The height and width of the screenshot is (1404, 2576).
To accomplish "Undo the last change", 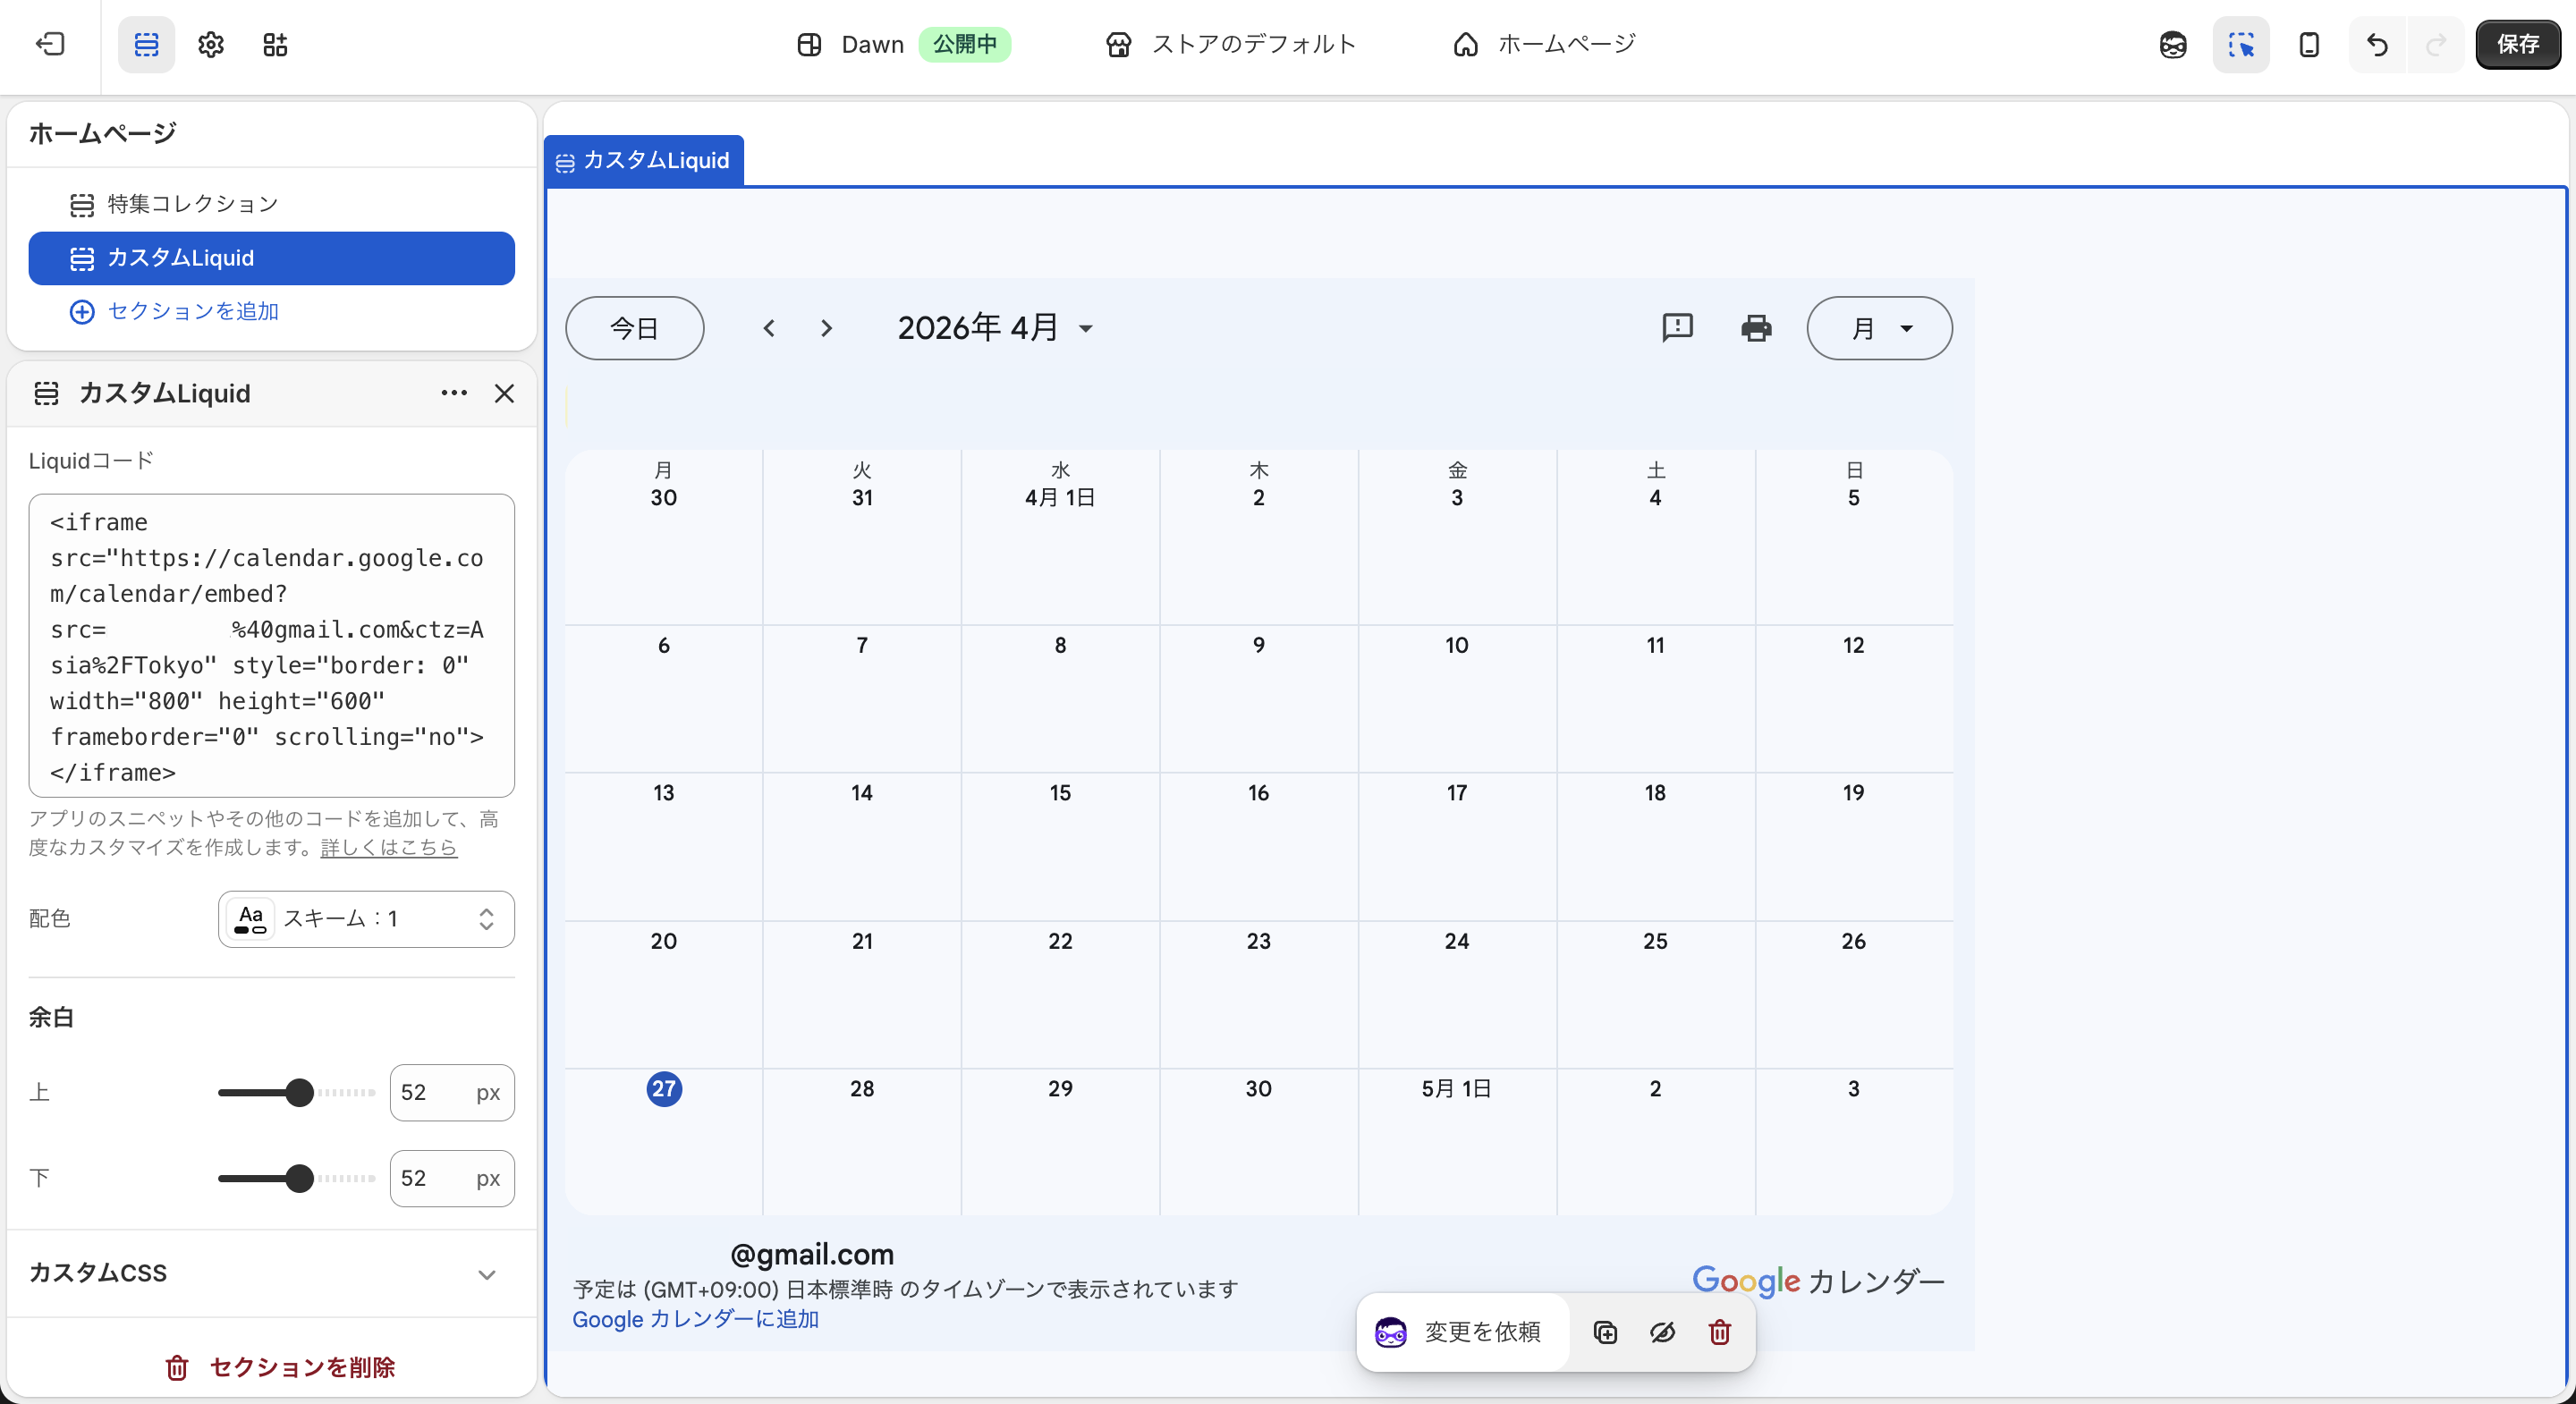I will 2378,44.
